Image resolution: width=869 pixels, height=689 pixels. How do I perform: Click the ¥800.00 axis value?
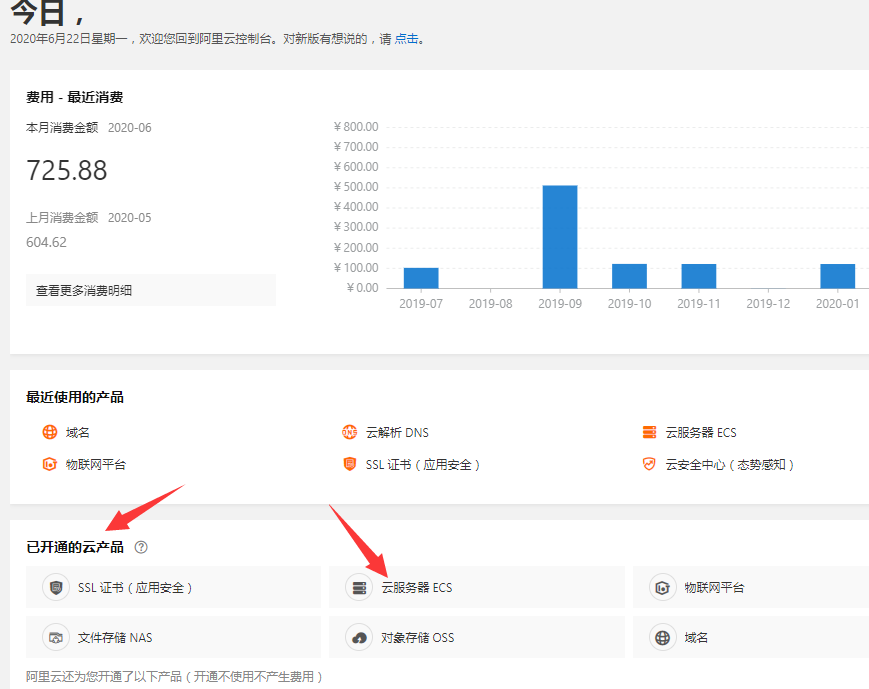[x=356, y=126]
